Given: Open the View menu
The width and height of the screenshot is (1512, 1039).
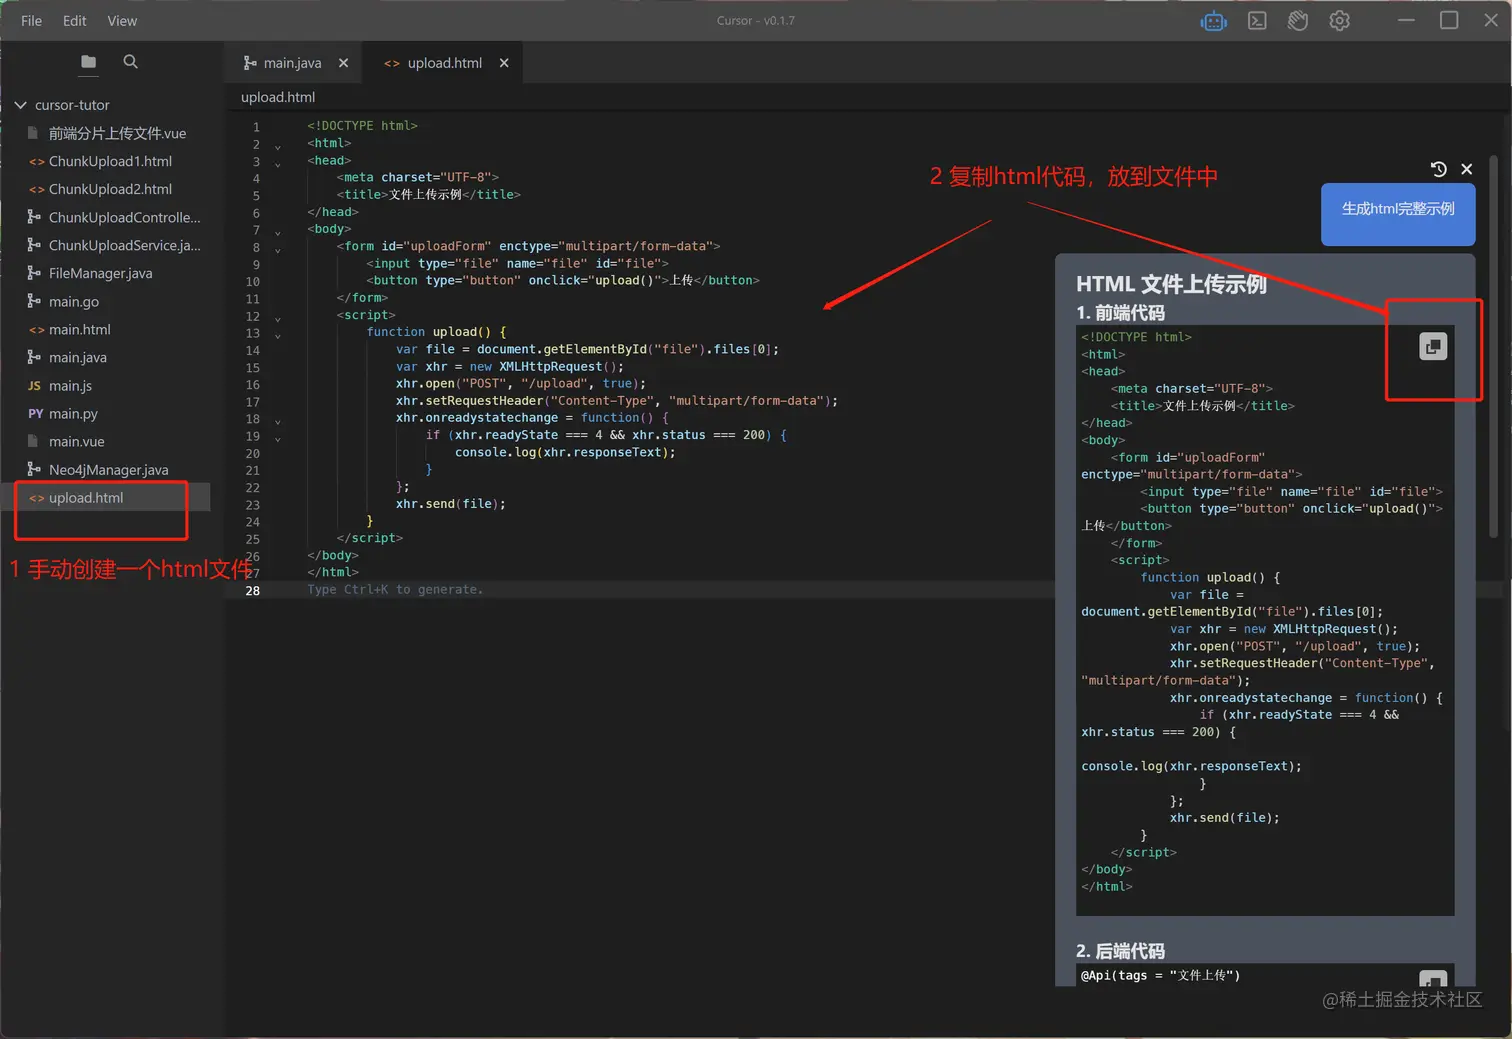Looking at the screenshot, I should tap(121, 20).
